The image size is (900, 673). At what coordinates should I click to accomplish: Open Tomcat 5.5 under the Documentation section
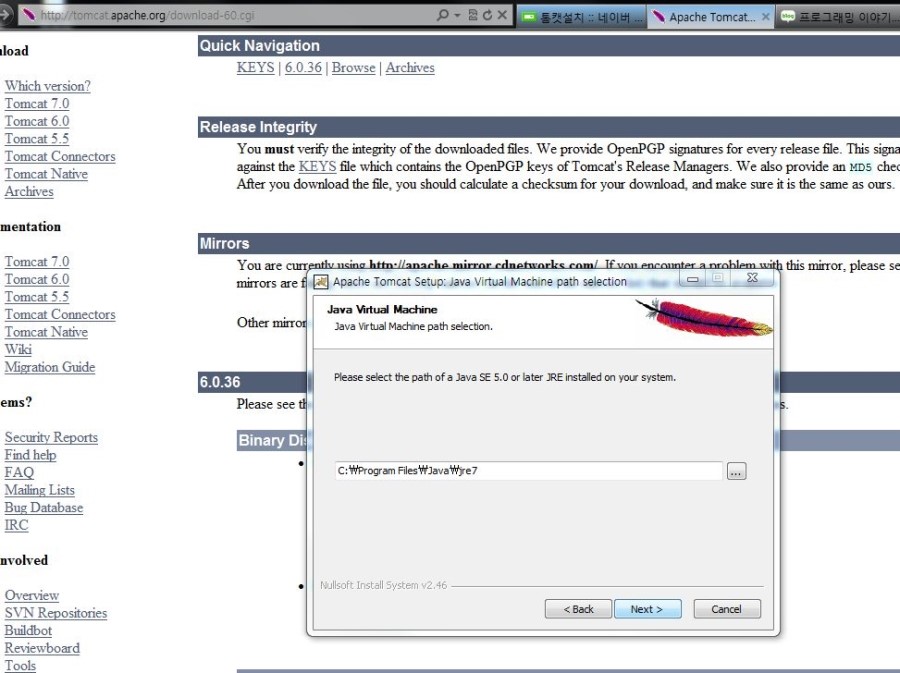pyautogui.click(x=37, y=297)
